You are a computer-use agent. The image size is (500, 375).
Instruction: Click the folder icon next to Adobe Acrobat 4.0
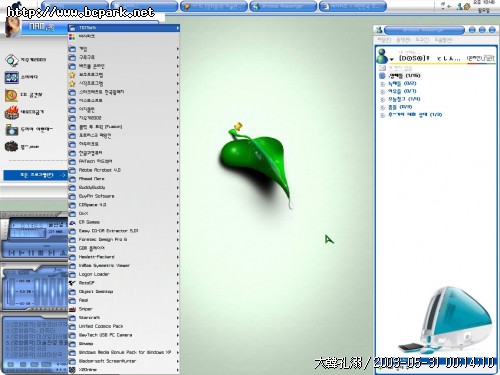click(x=72, y=170)
